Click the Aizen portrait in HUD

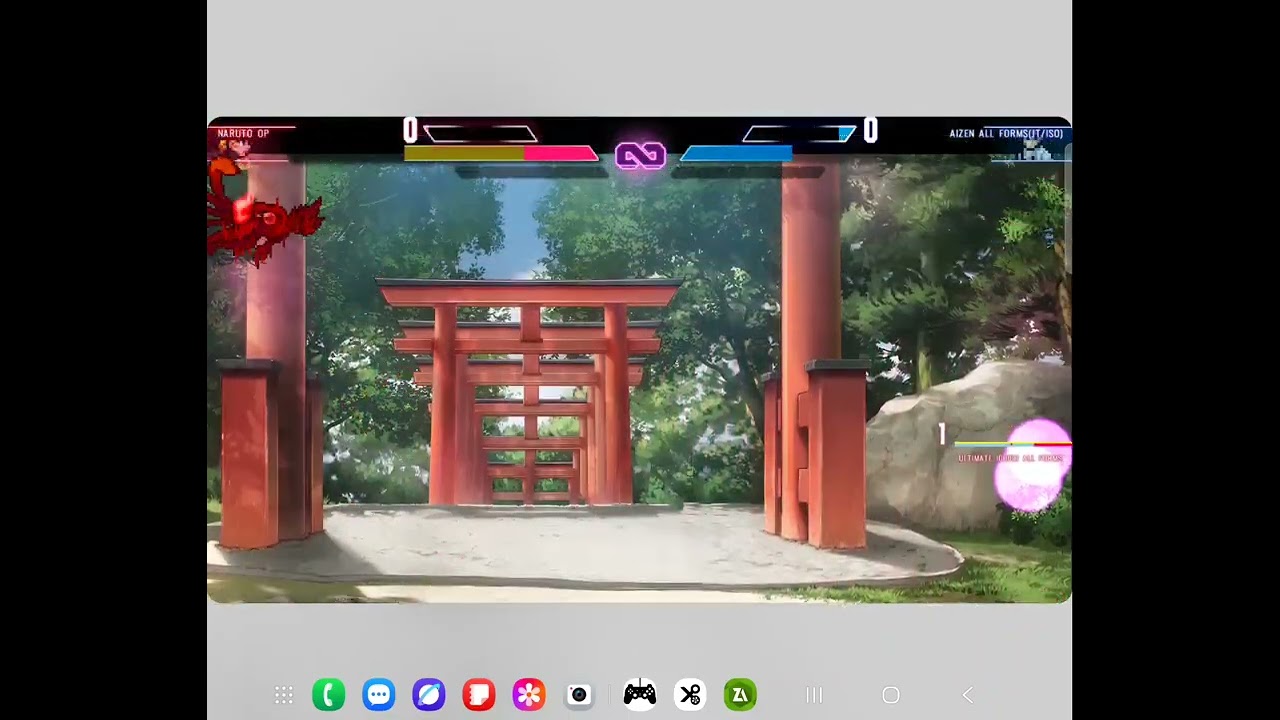point(1036,149)
